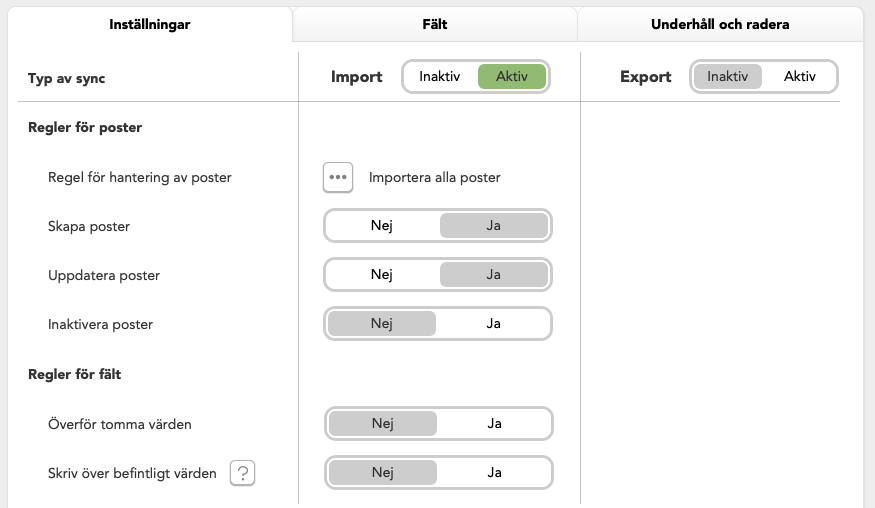Choose Nej for Skapa poster
The width and height of the screenshot is (875, 508).
pyautogui.click(x=382, y=226)
